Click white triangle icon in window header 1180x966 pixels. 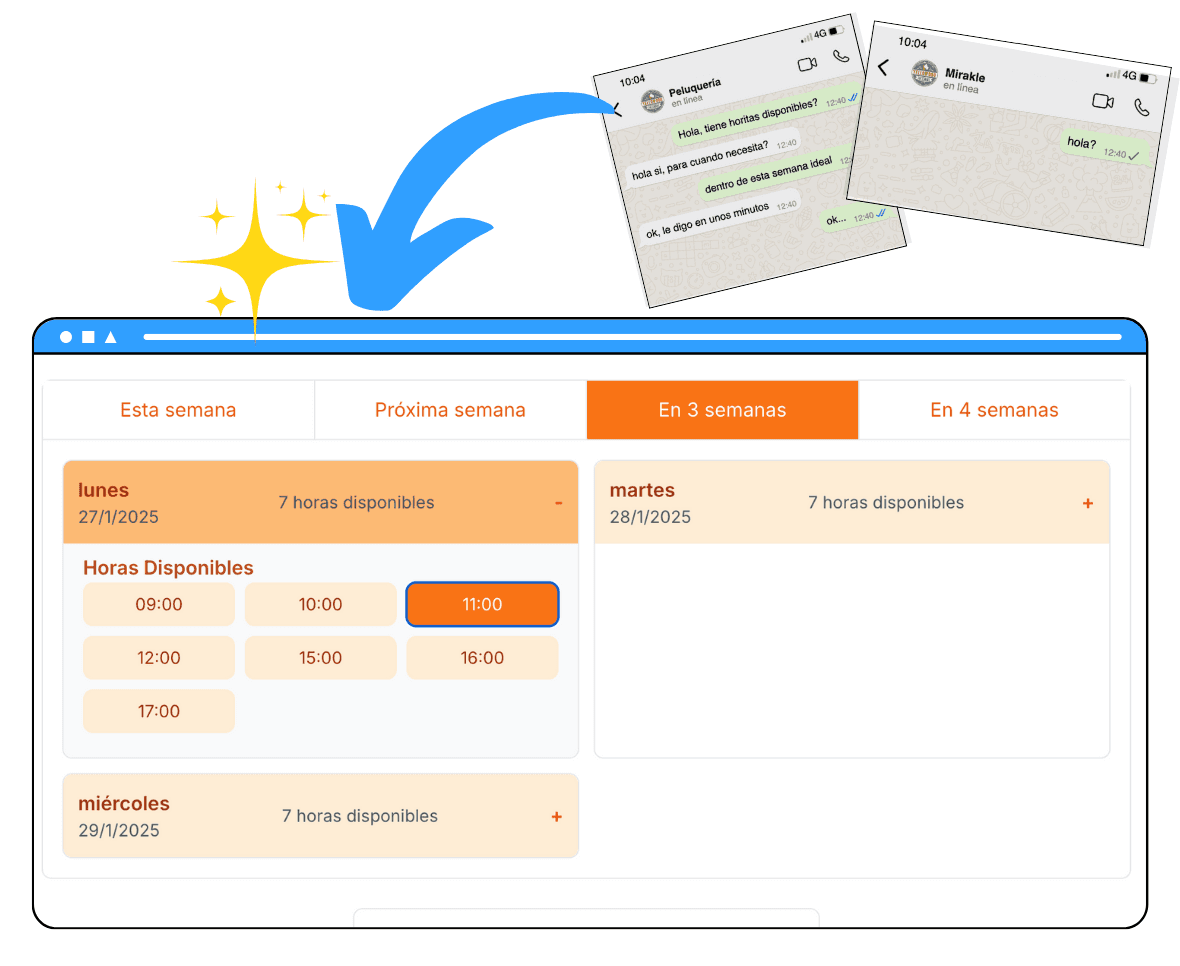click(110, 337)
